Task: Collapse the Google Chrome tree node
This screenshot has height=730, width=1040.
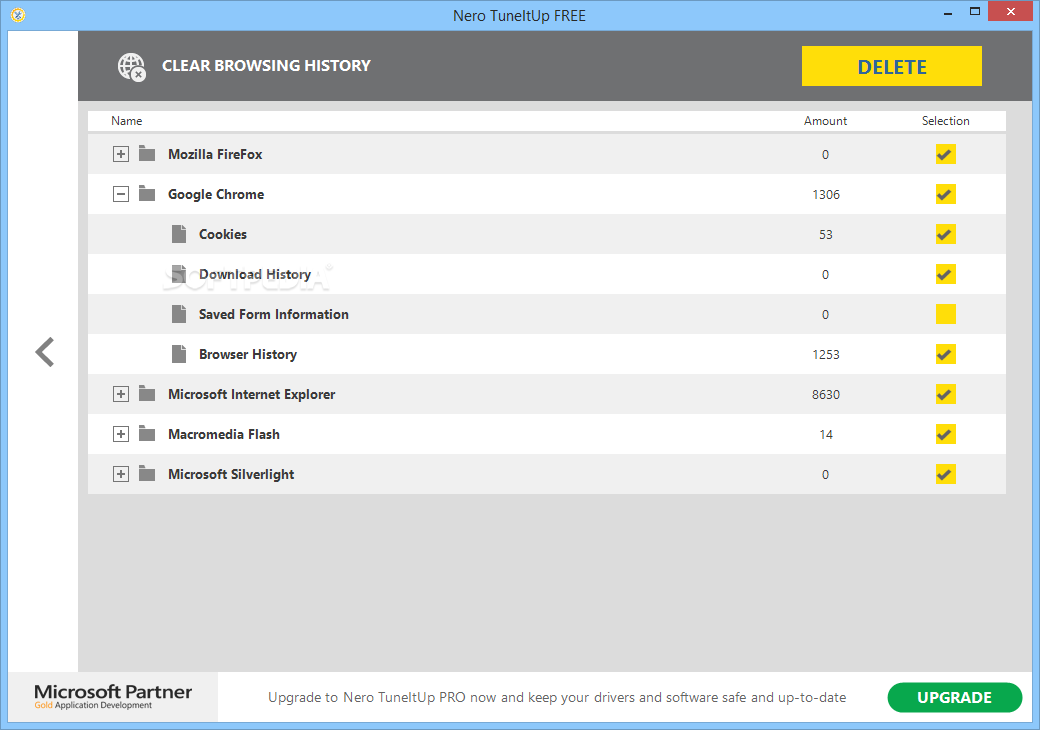Action: [x=121, y=194]
